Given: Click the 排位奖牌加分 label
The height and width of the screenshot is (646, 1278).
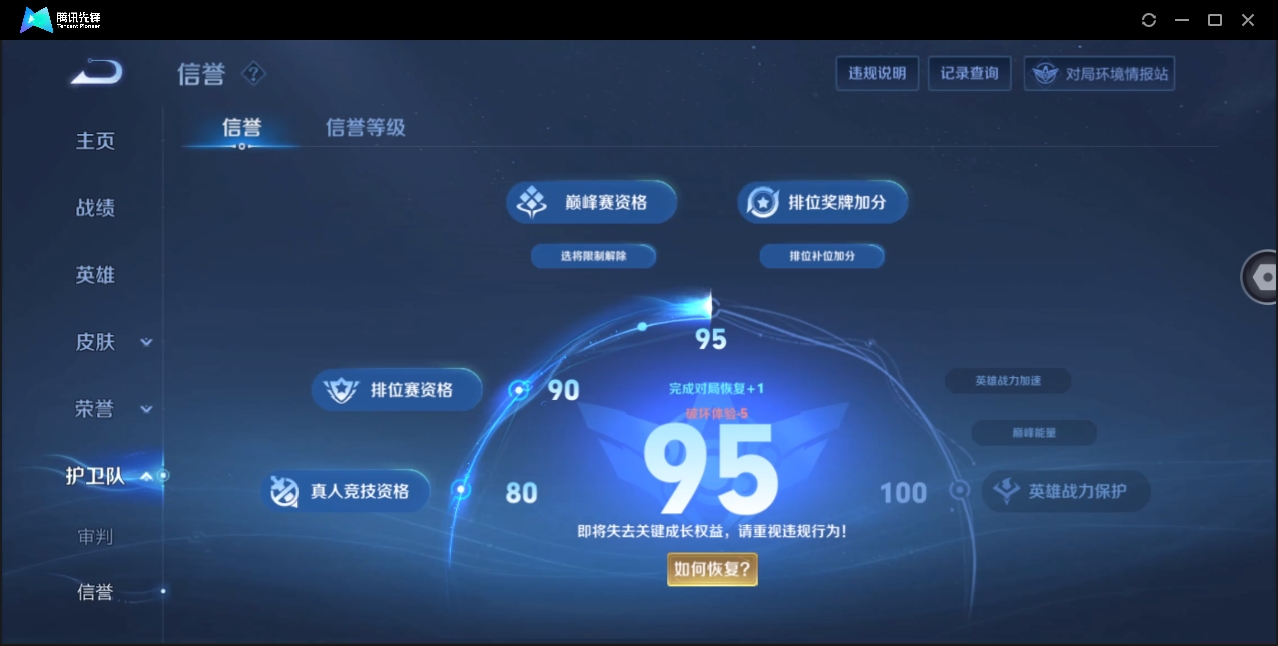Looking at the screenshot, I should pos(837,203).
